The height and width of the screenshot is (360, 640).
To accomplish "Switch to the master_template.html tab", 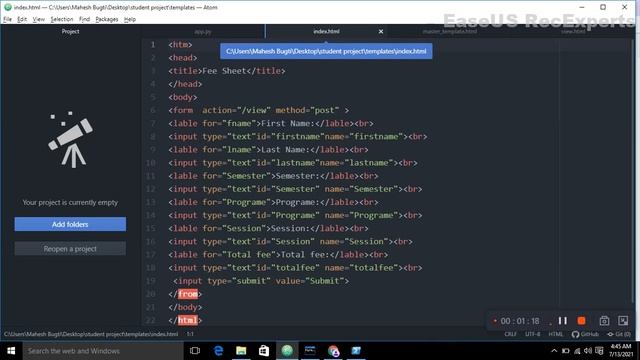I will (449, 31).
